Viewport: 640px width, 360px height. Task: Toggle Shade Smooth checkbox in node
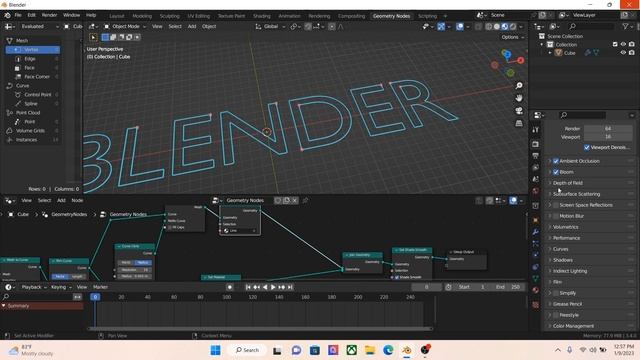[x=397, y=277]
